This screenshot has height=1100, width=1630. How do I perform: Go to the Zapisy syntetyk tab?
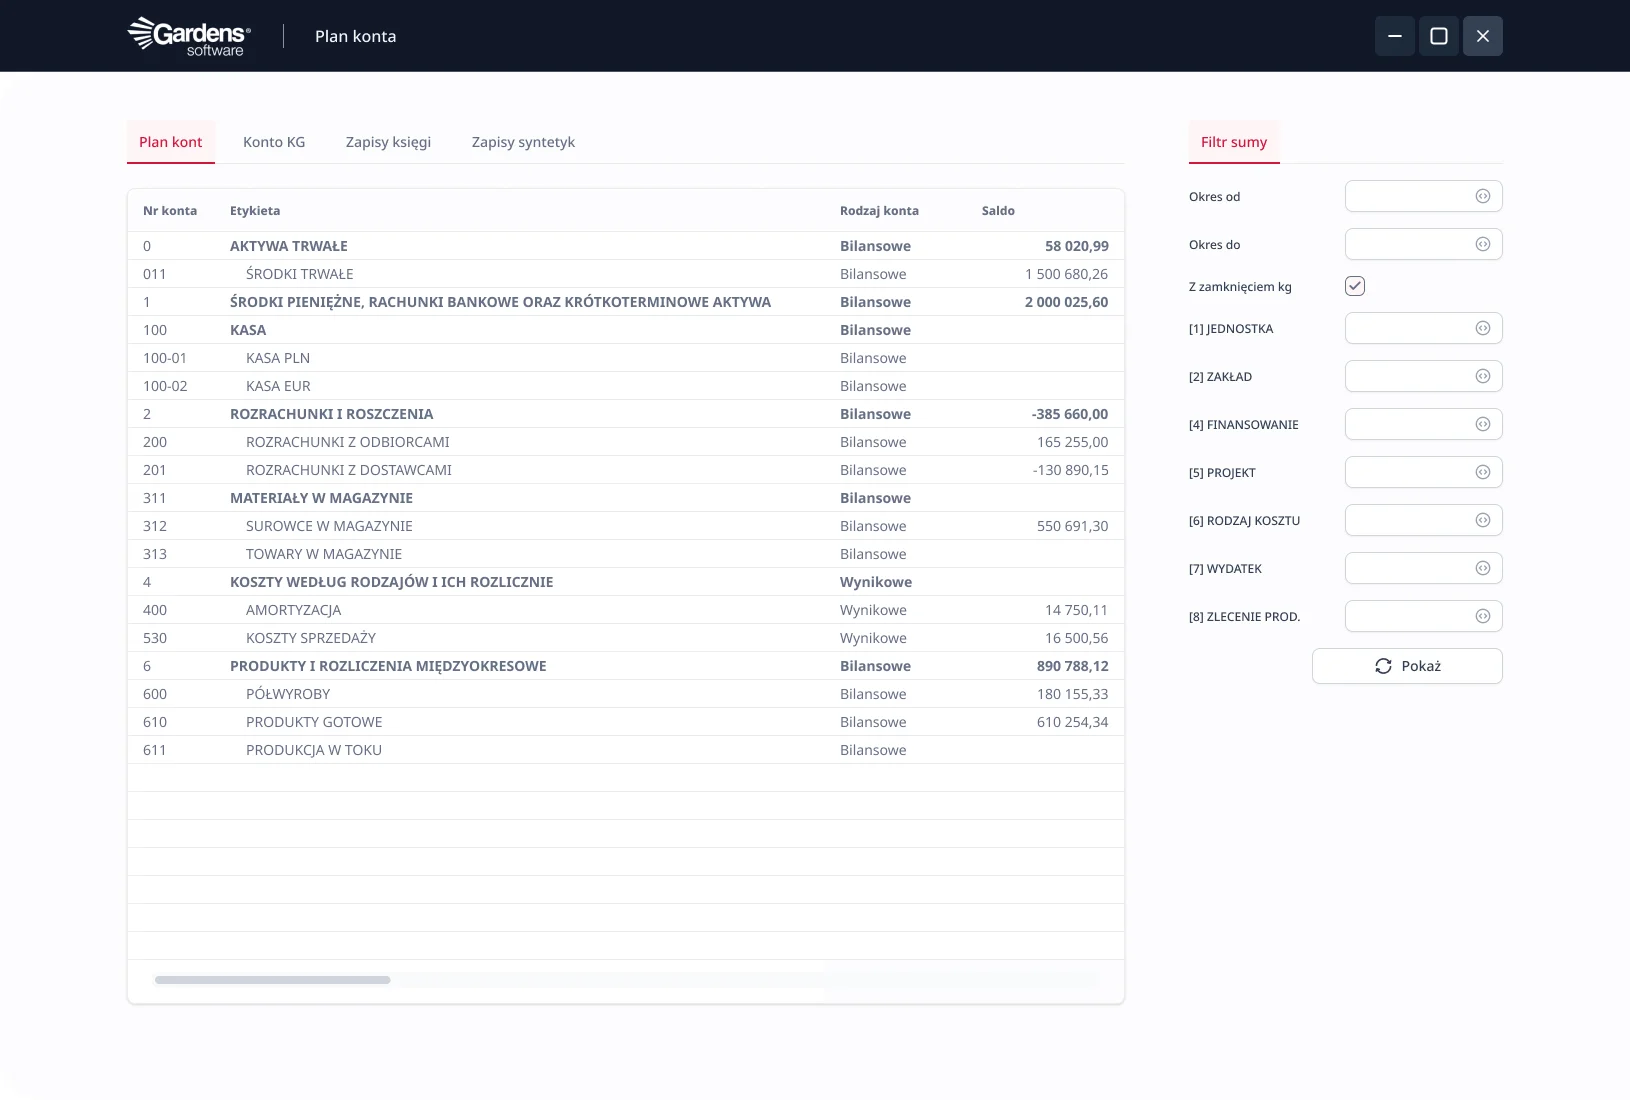(523, 142)
